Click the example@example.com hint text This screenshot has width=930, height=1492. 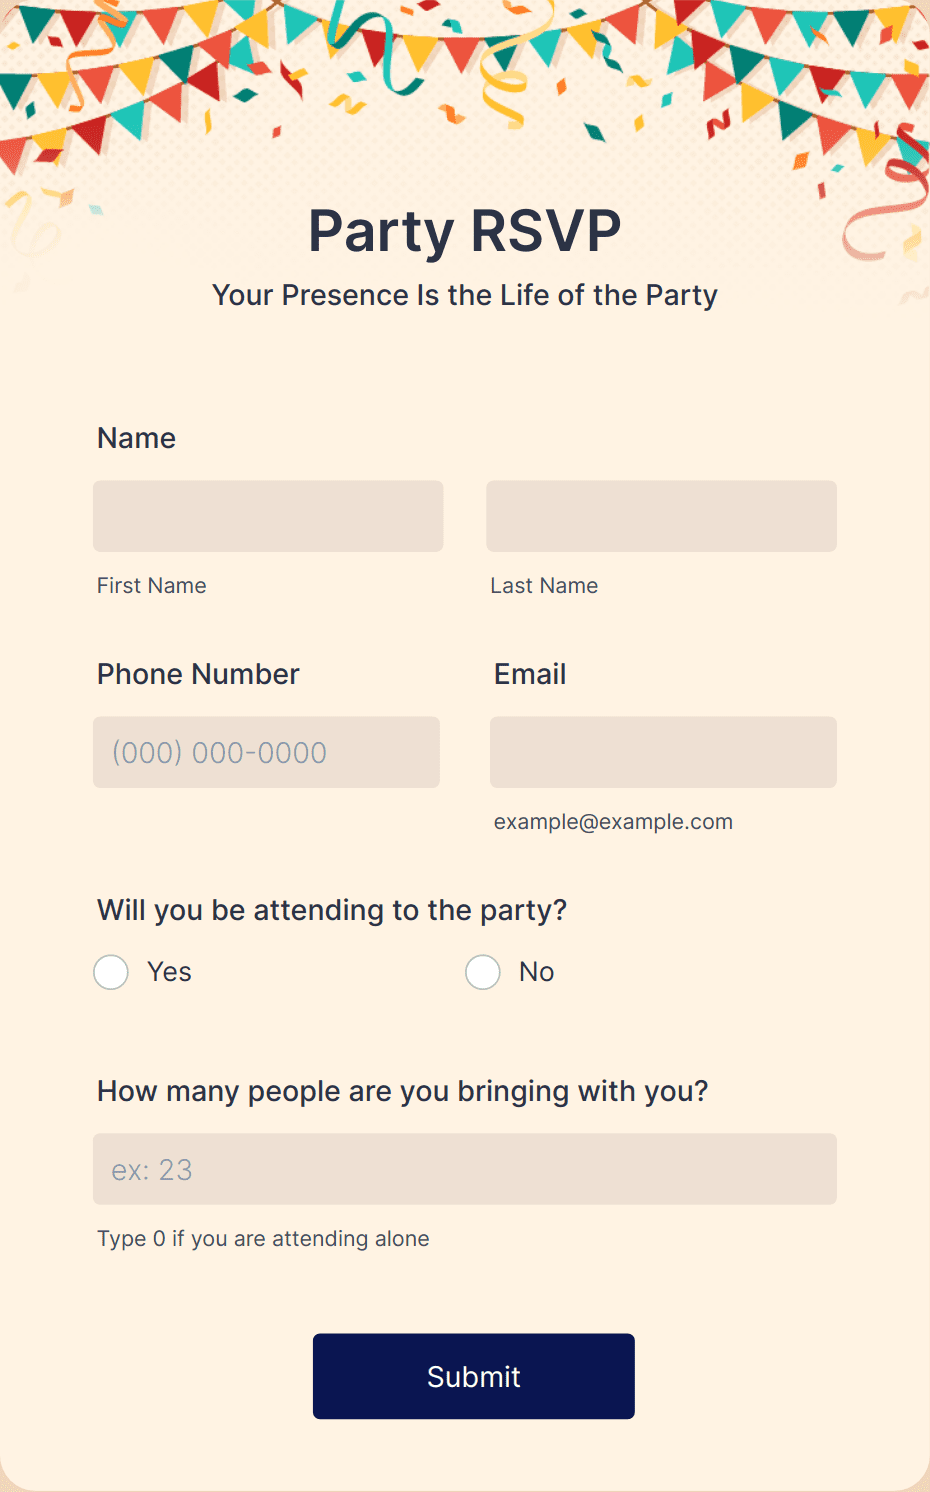click(613, 822)
